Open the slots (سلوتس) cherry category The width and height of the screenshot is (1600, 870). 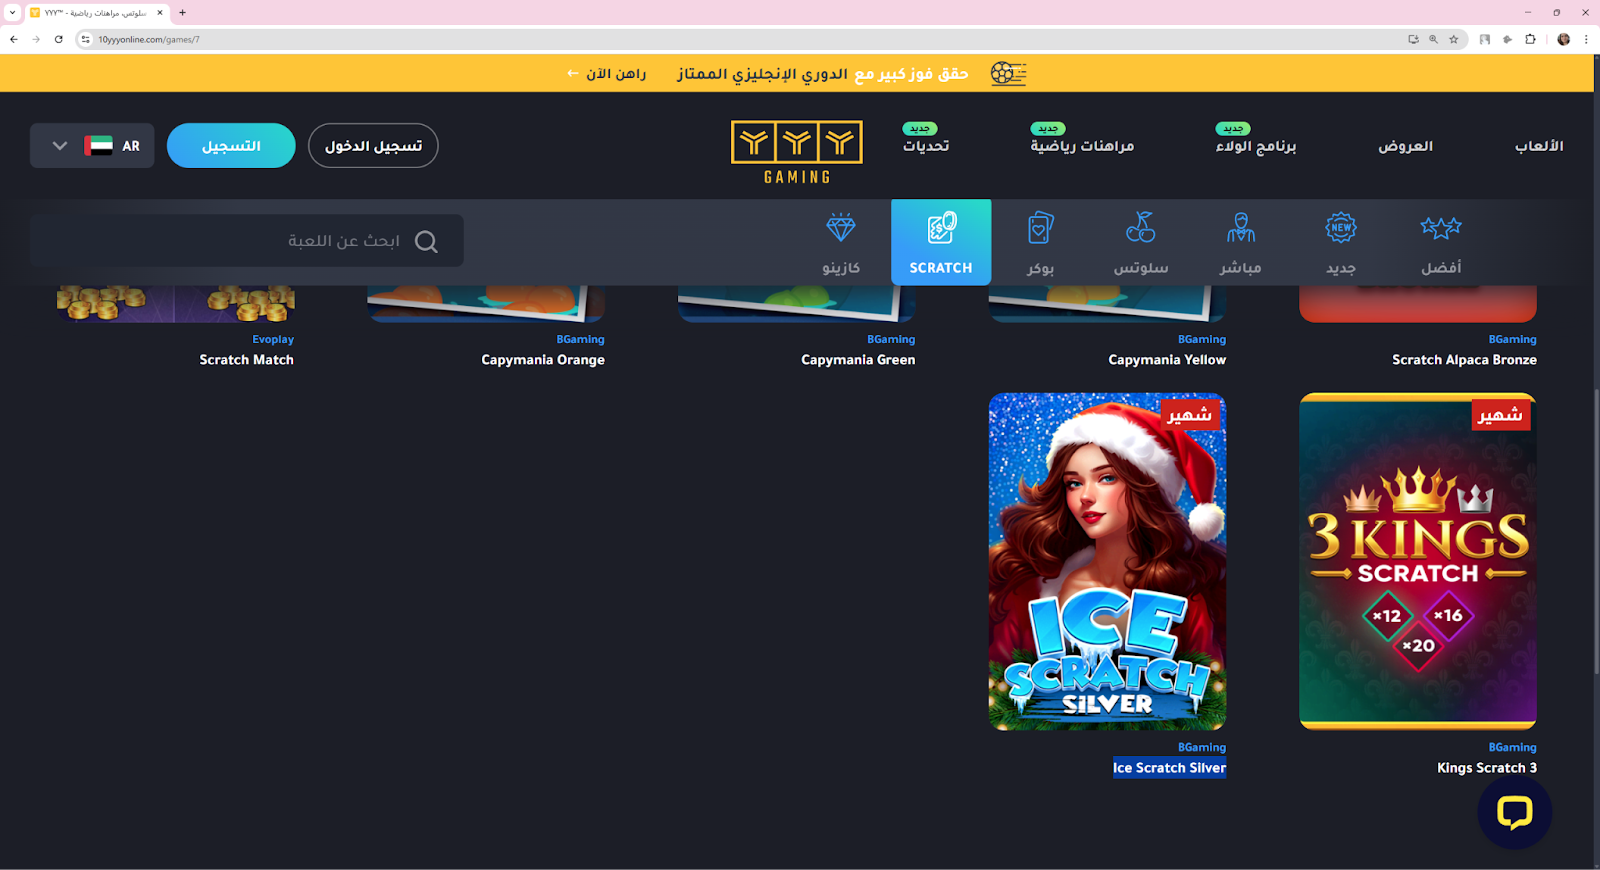(1141, 243)
